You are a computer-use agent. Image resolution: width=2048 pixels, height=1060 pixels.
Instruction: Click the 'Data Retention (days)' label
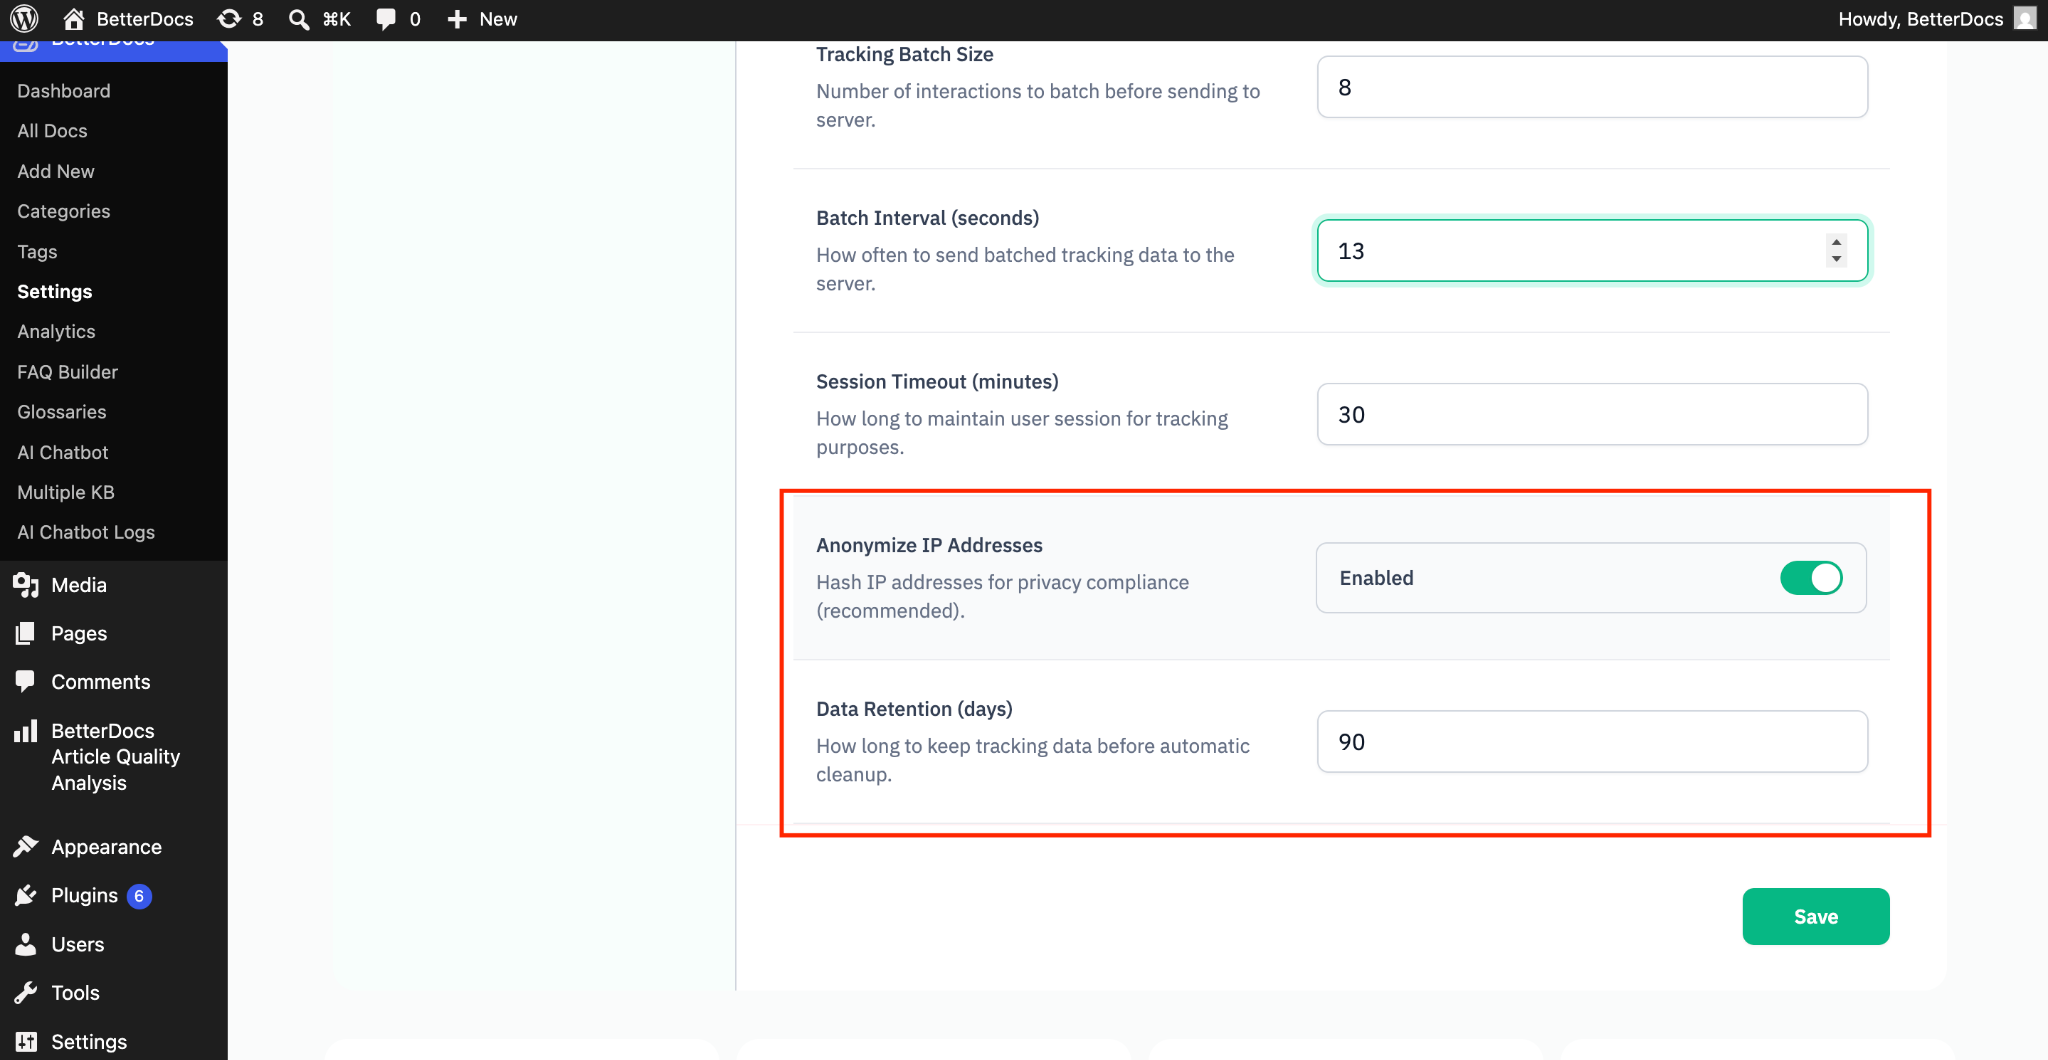[914, 709]
